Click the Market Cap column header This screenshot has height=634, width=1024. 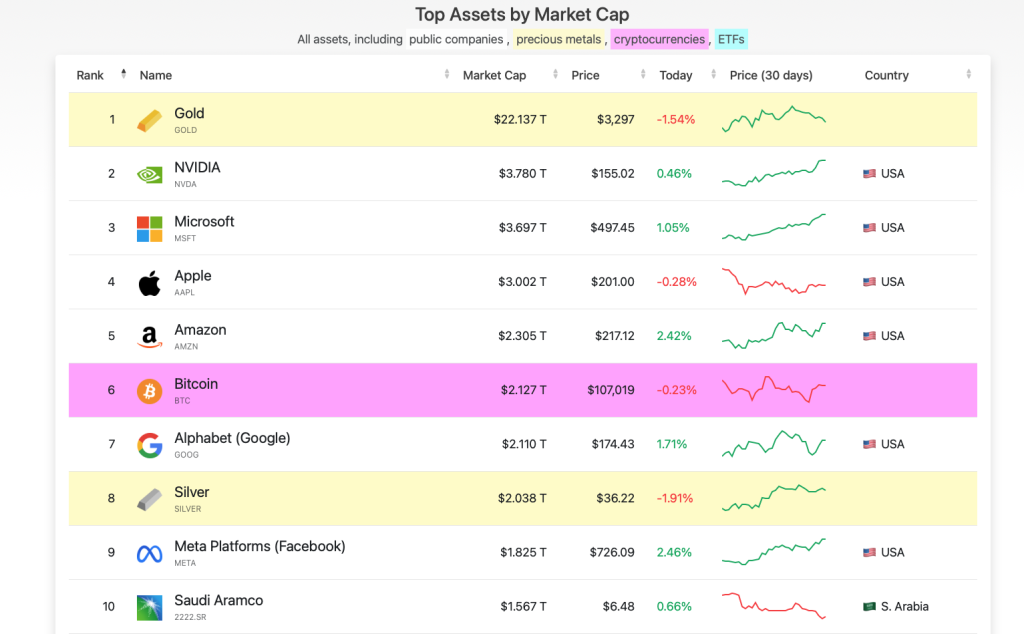[x=494, y=75]
